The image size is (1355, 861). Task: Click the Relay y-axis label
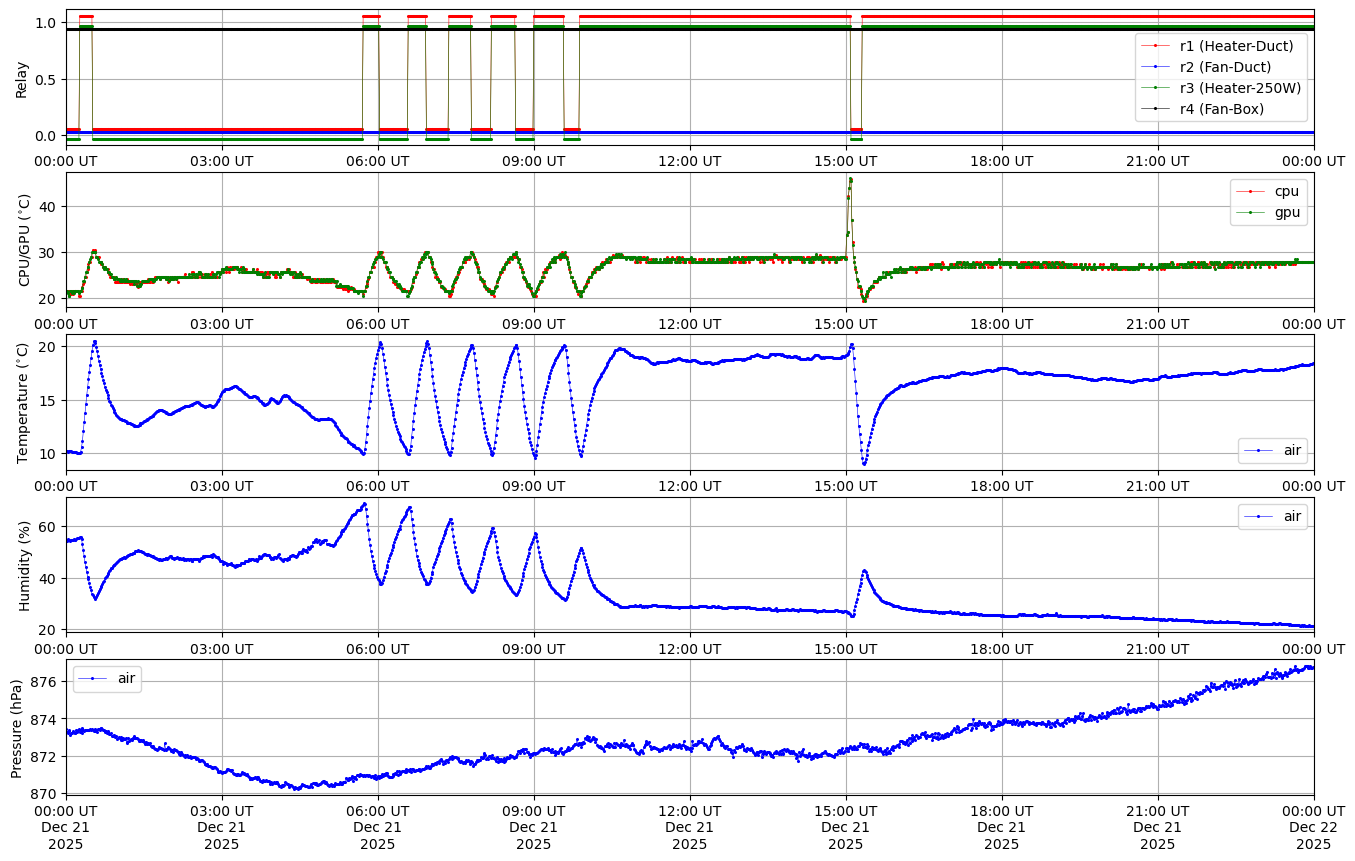tap(22, 78)
